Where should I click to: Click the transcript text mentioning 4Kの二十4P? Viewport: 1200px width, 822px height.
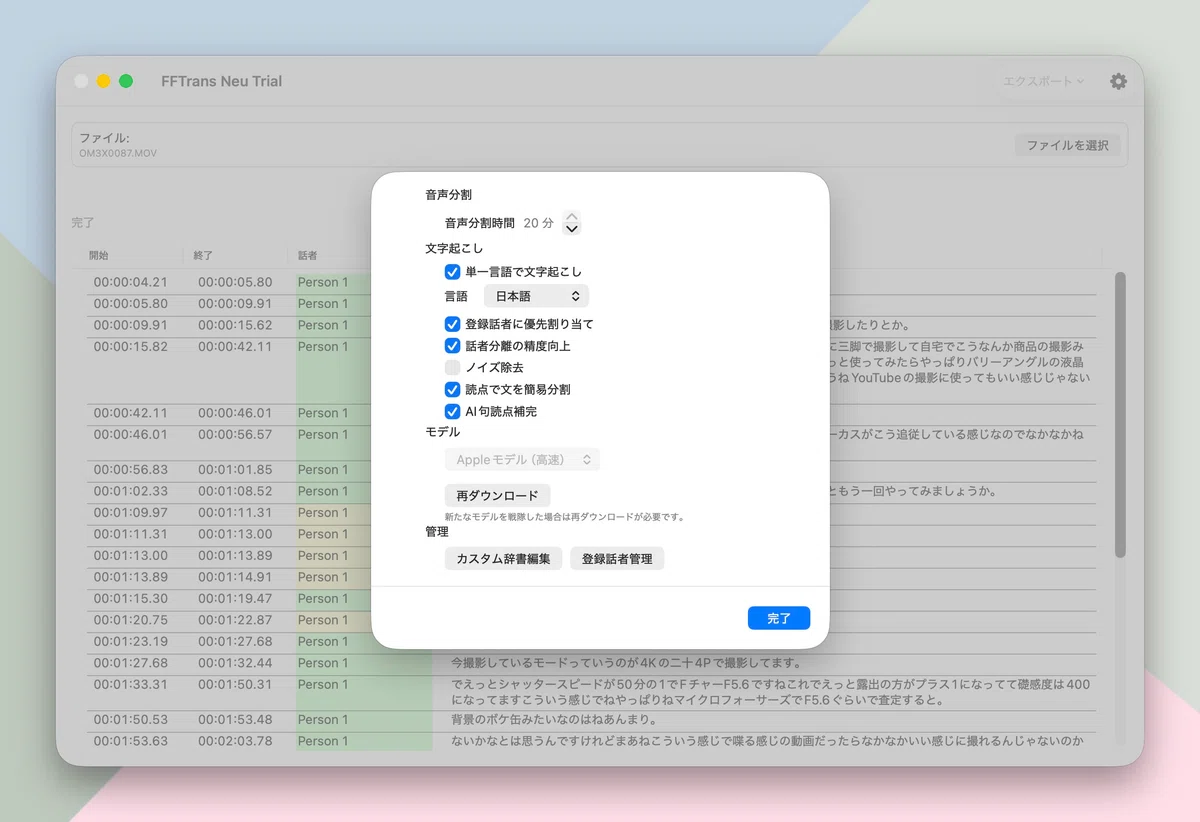pyautogui.click(x=627, y=663)
